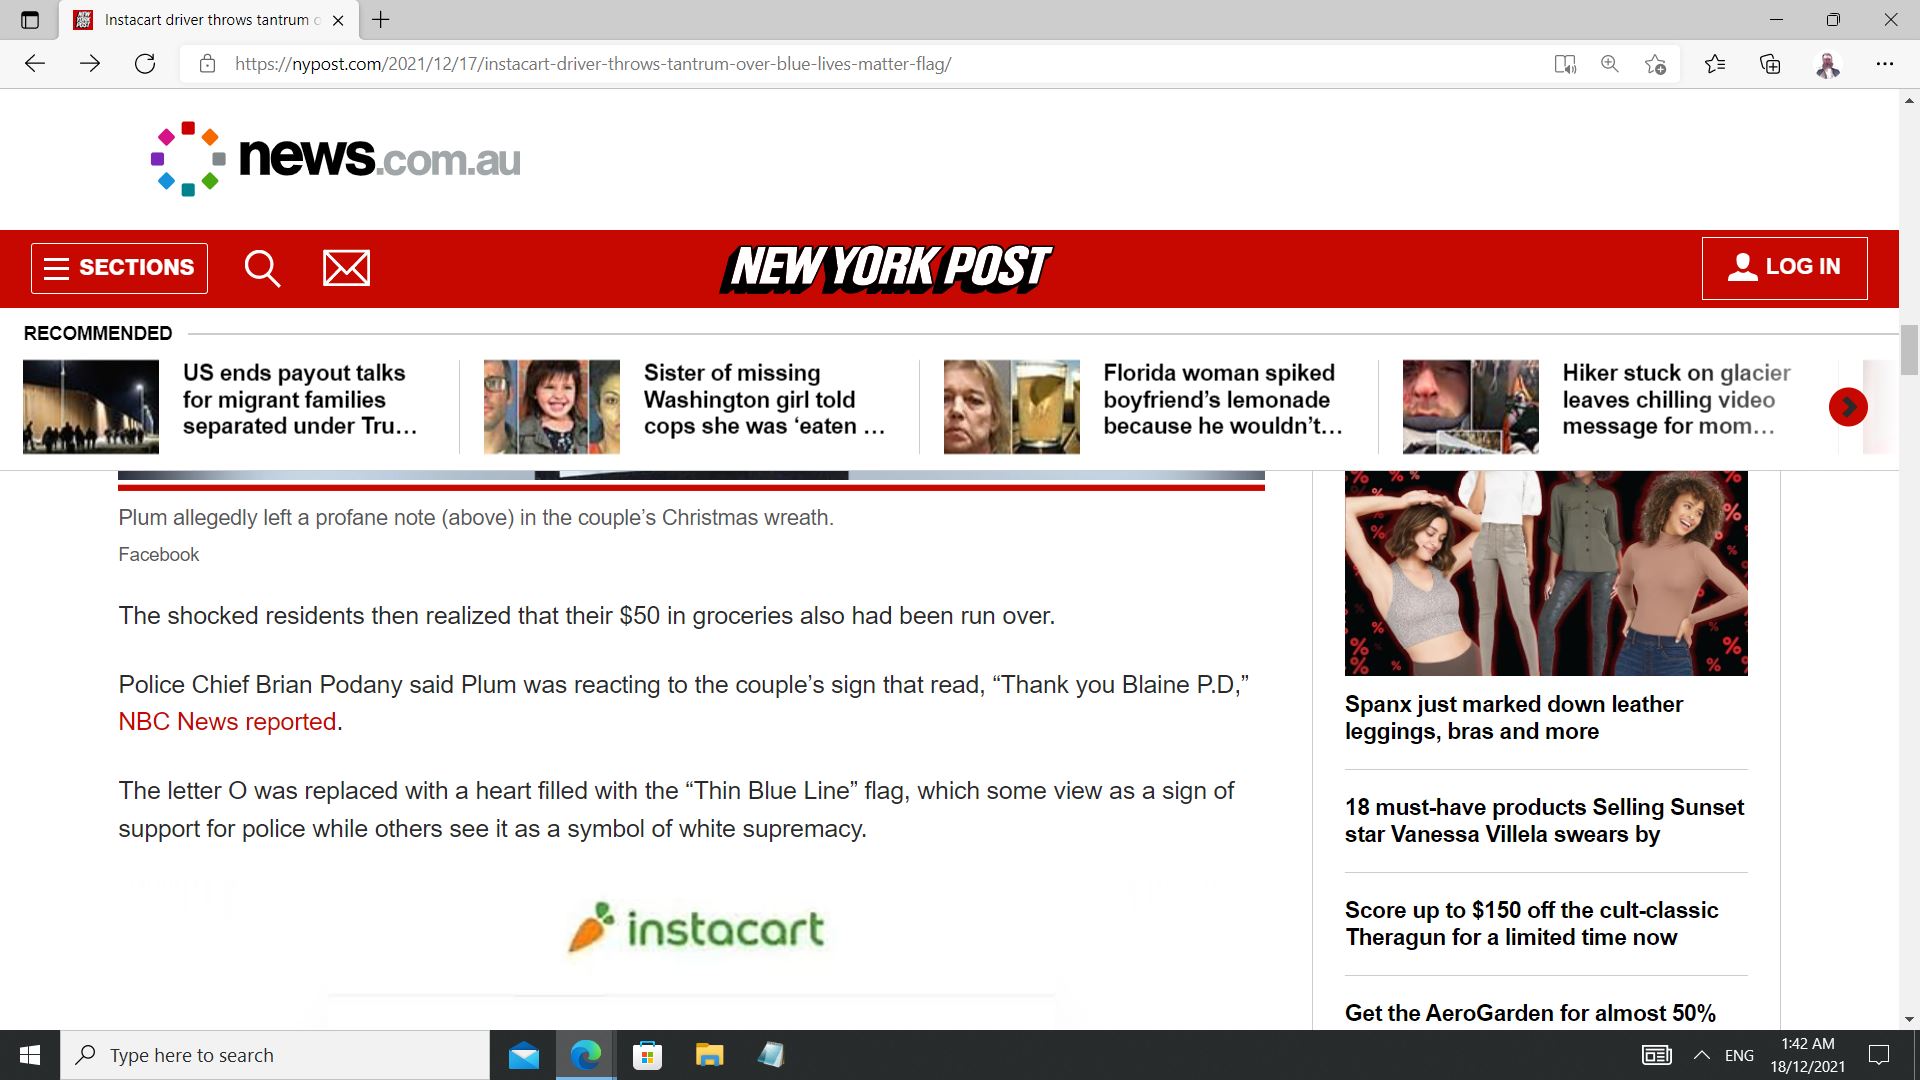Open the Collections icon in browser toolbar
The height and width of the screenshot is (1080, 1920).
pos(1770,64)
